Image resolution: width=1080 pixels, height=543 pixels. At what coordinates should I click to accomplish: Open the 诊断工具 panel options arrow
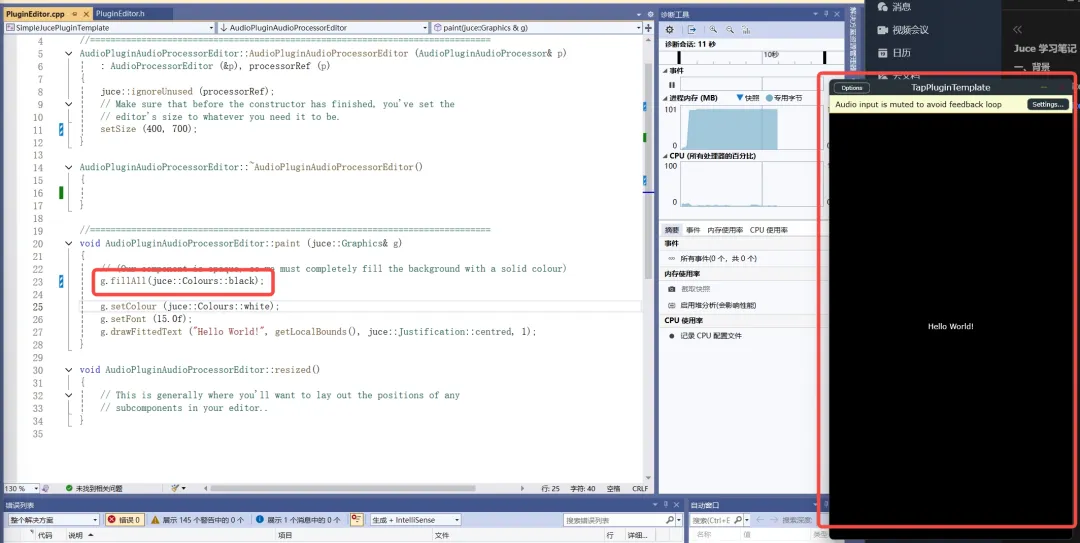tap(816, 14)
